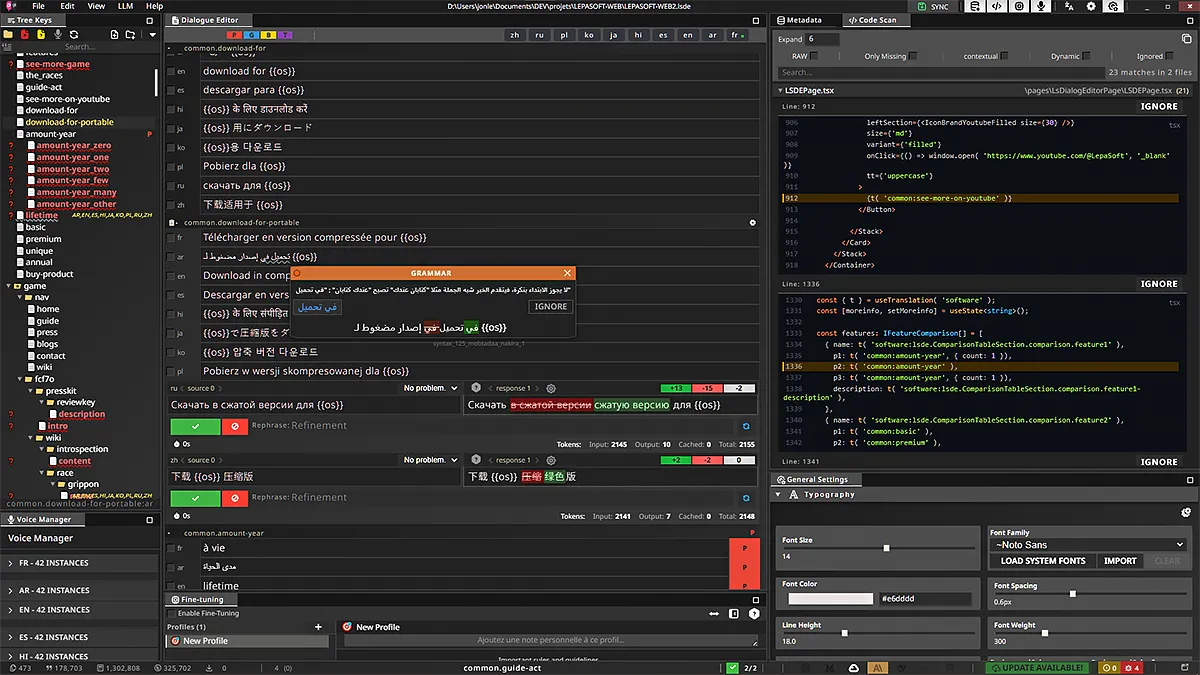This screenshot has height=675, width=1200.
Task: Open the No problem. dropdown for ru source
Action: pyautogui.click(x=430, y=388)
